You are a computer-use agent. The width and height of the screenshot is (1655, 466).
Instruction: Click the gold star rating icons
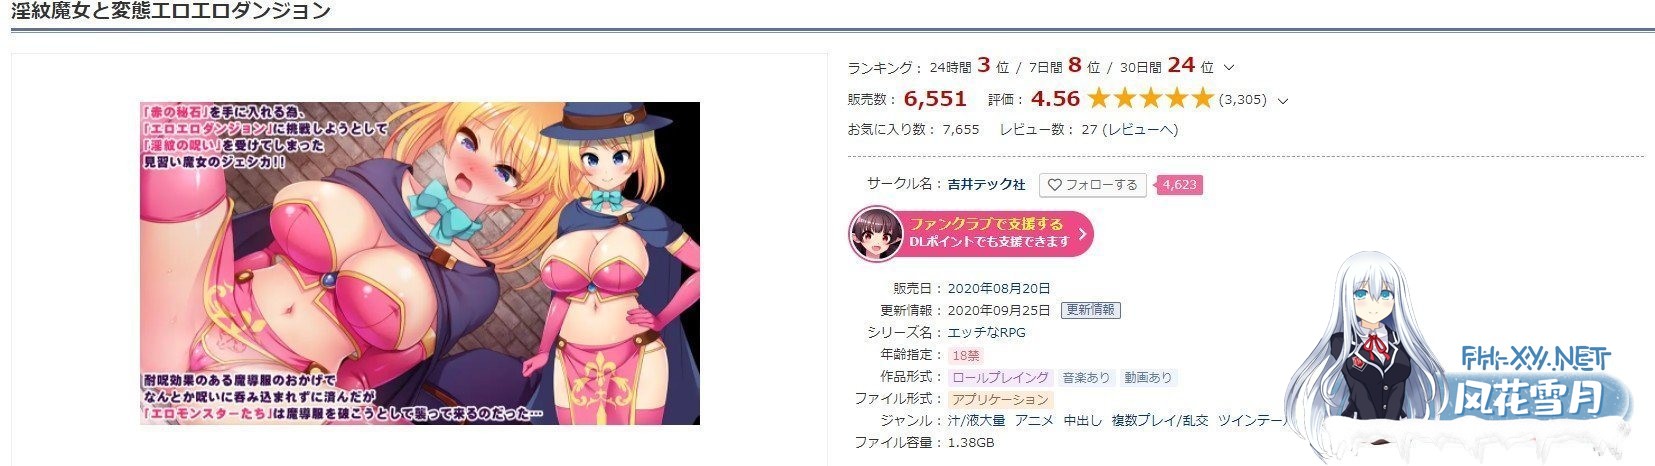[1150, 98]
